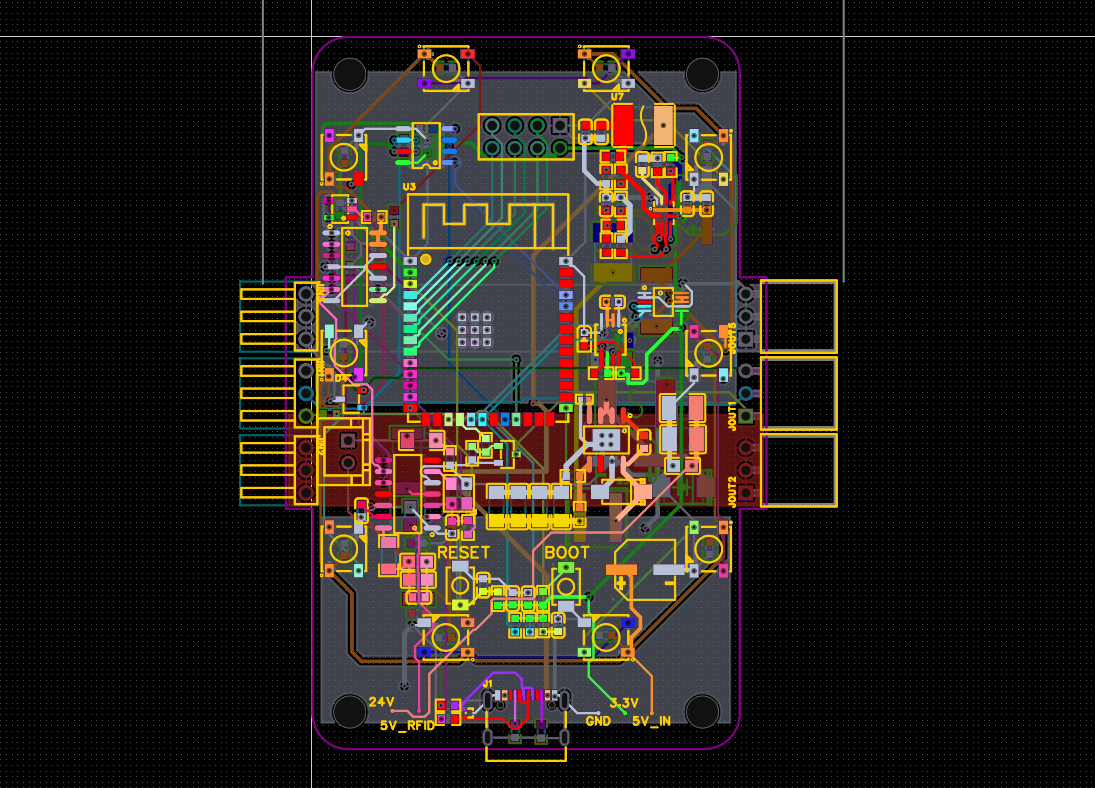This screenshot has width=1095, height=788.
Task: Select the gray minus pad of the polarized capacitor
Action: pyautogui.click(x=668, y=570)
